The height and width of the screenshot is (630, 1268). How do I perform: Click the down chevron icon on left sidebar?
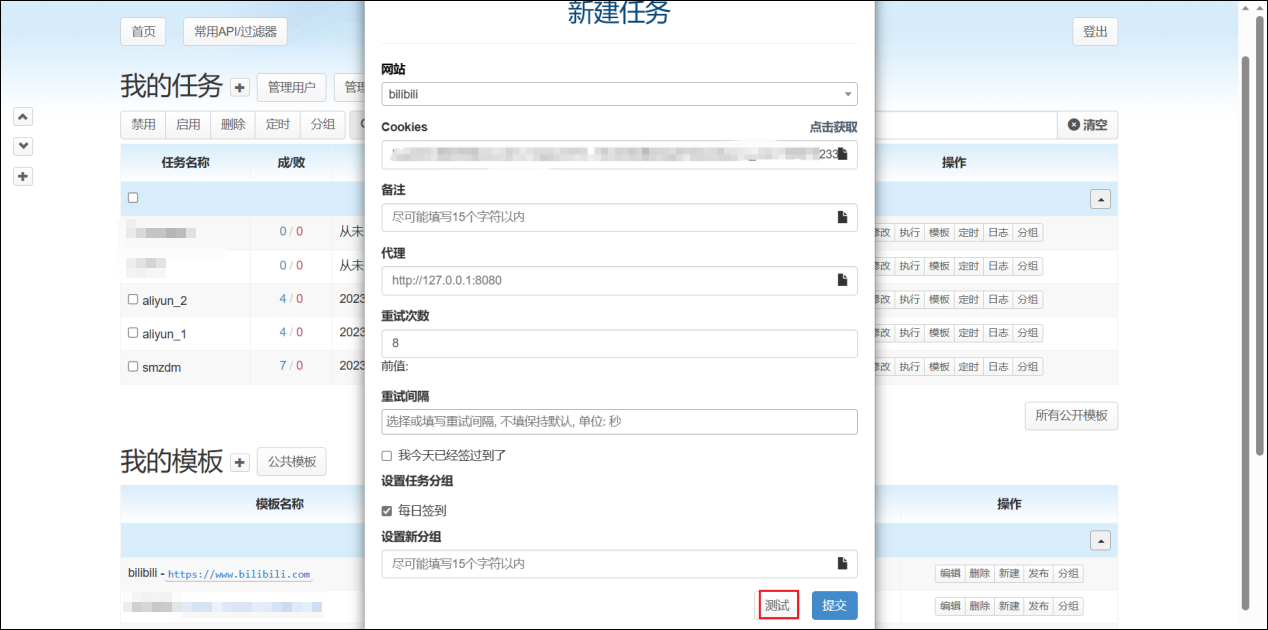(x=24, y=146)
